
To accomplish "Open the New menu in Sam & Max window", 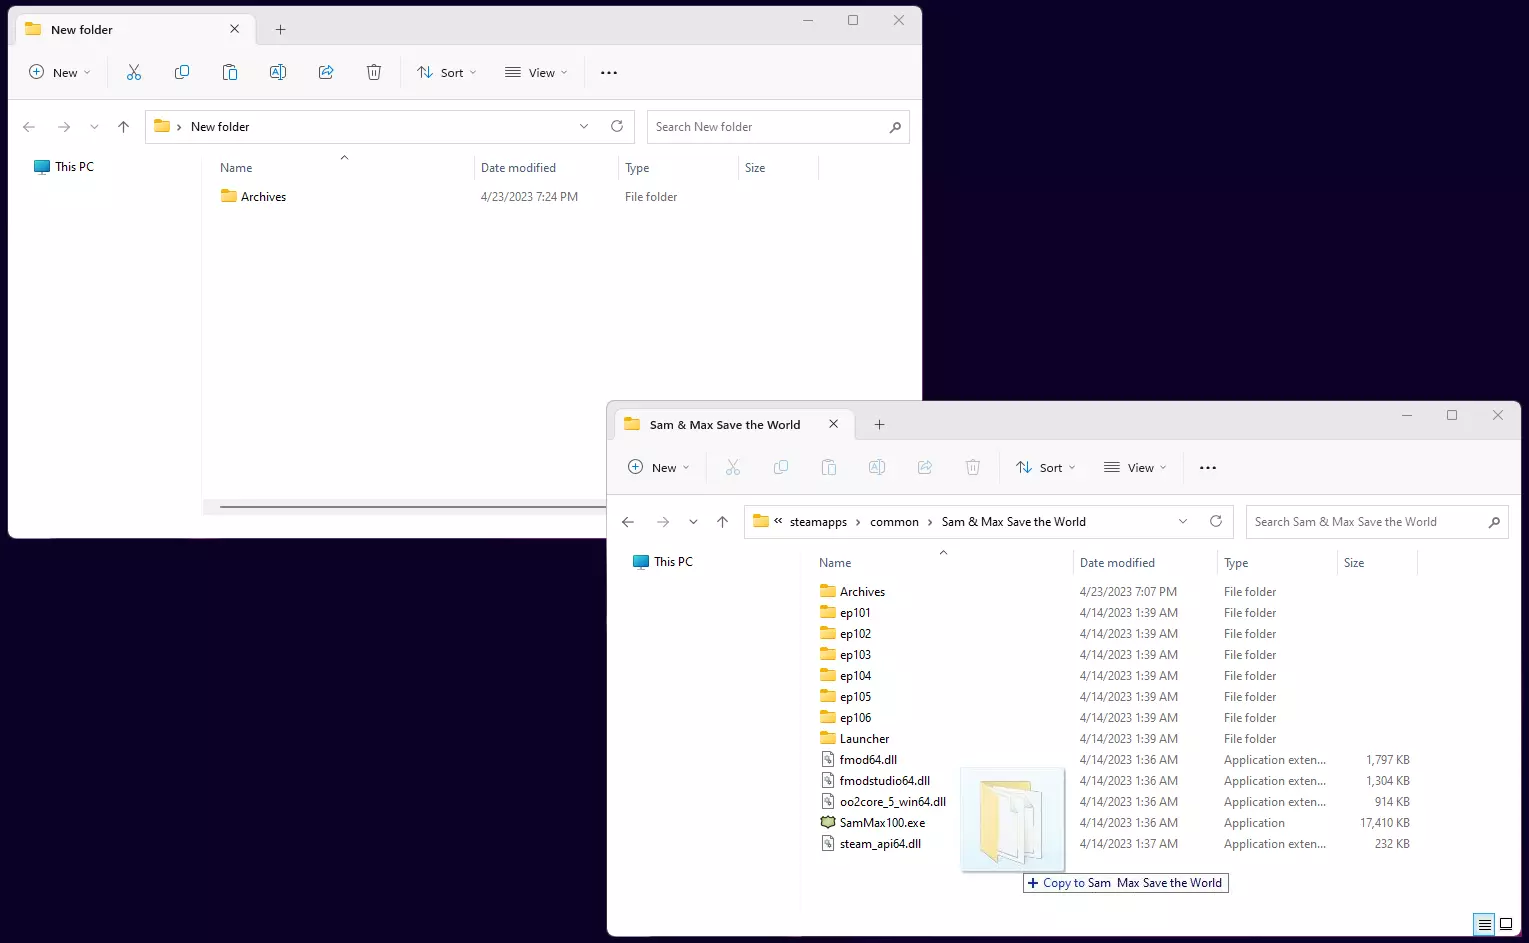I will pos(659,467).
